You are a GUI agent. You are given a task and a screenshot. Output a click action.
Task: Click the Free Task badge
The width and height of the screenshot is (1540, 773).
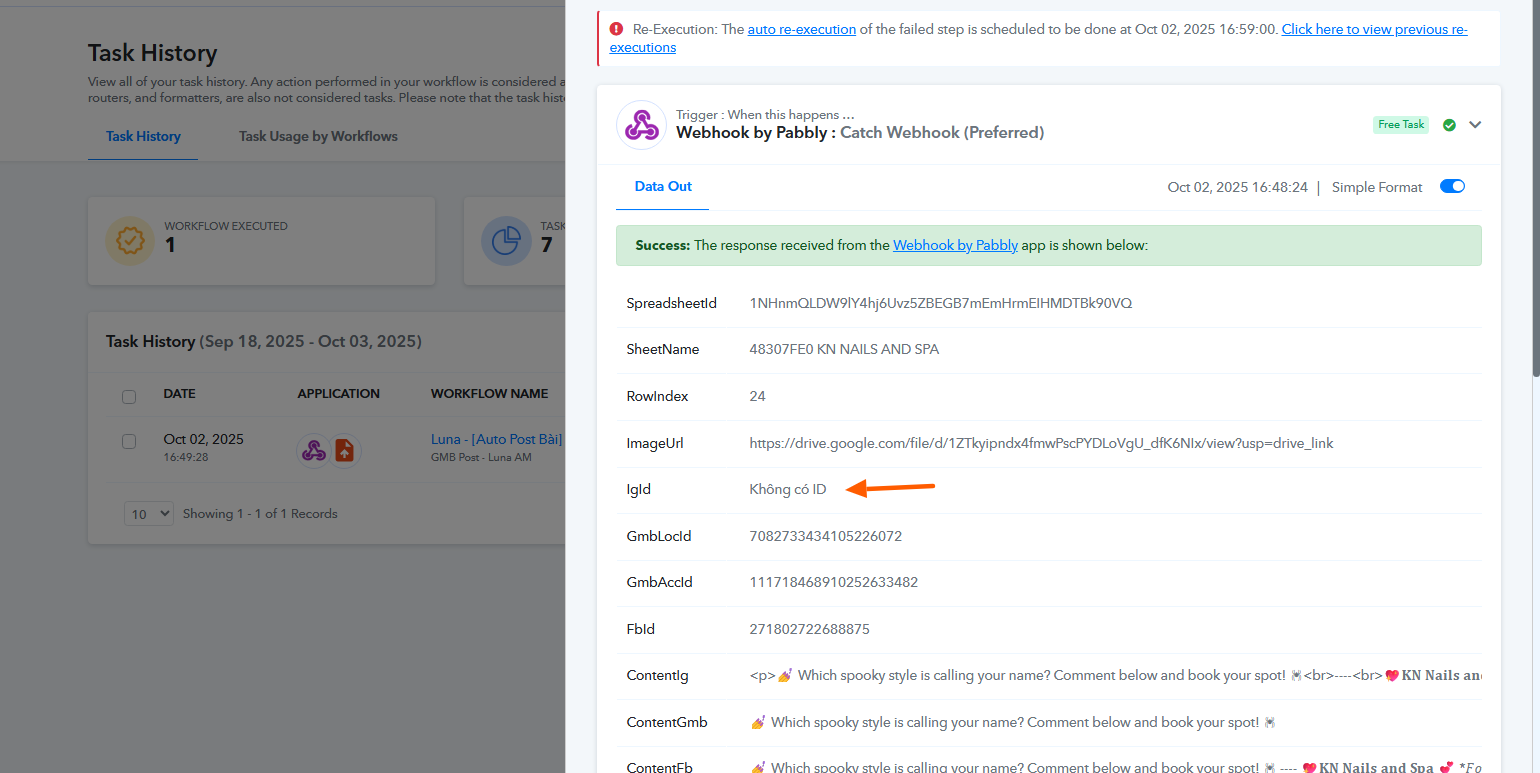pyautogui.click(x=1401, y=125)
